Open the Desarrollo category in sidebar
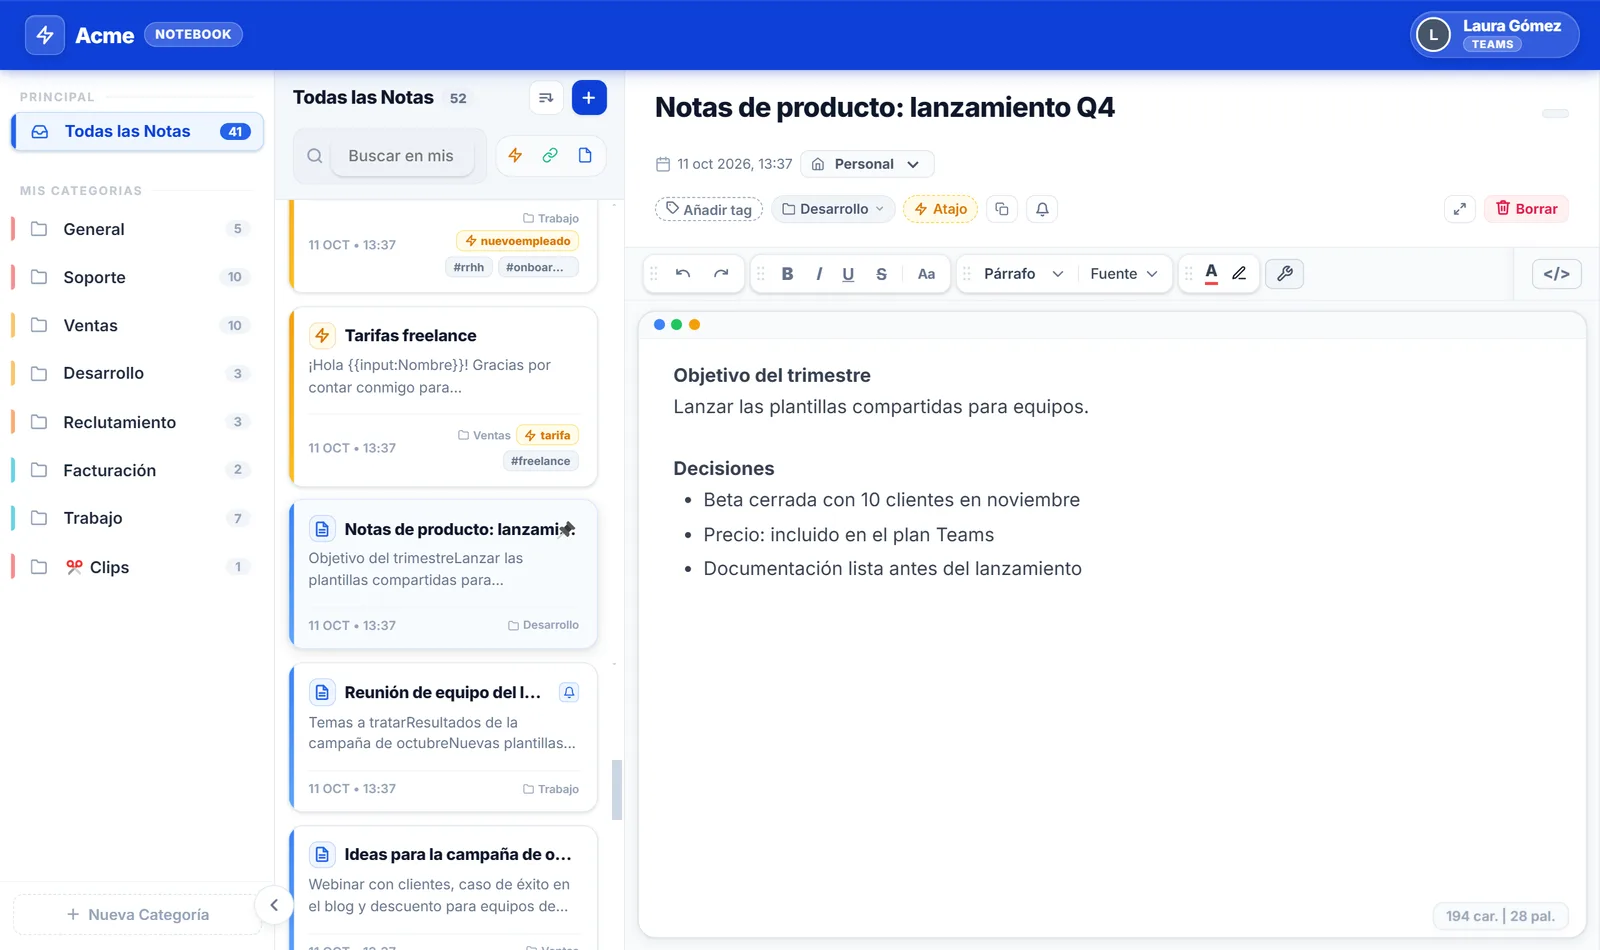 tap(137, 373)
